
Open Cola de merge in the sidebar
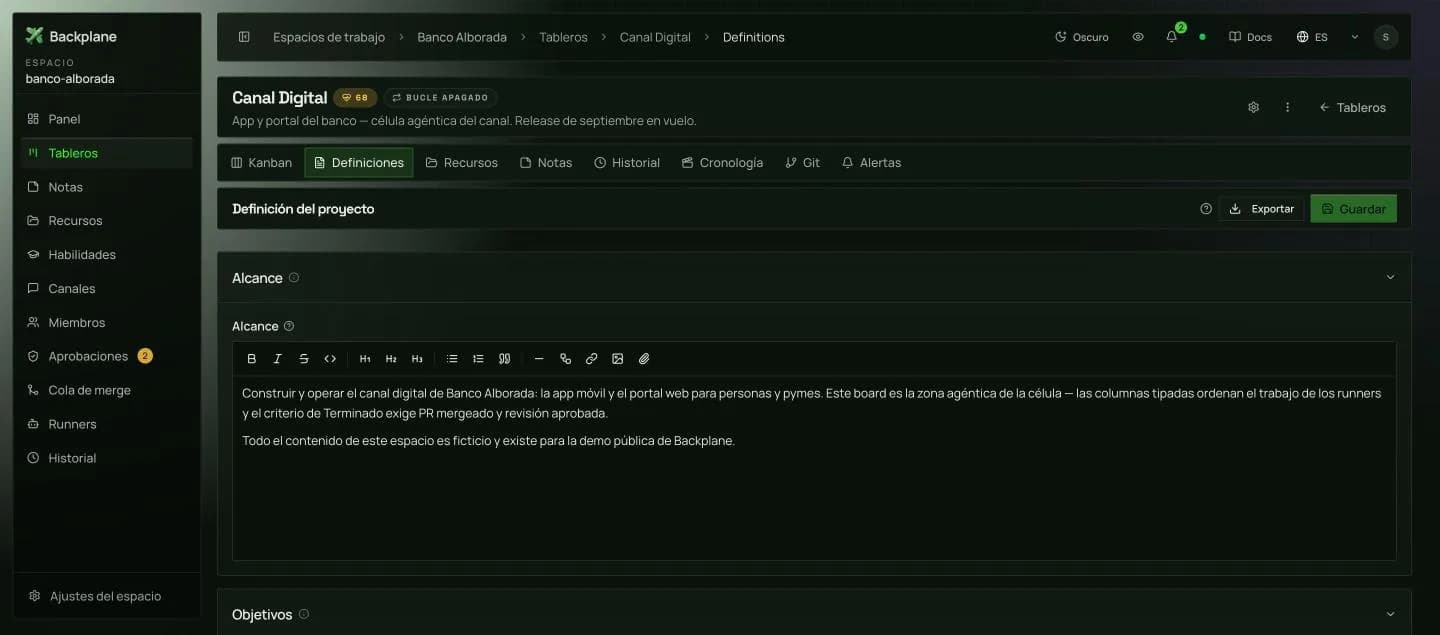tap(106, 390)
